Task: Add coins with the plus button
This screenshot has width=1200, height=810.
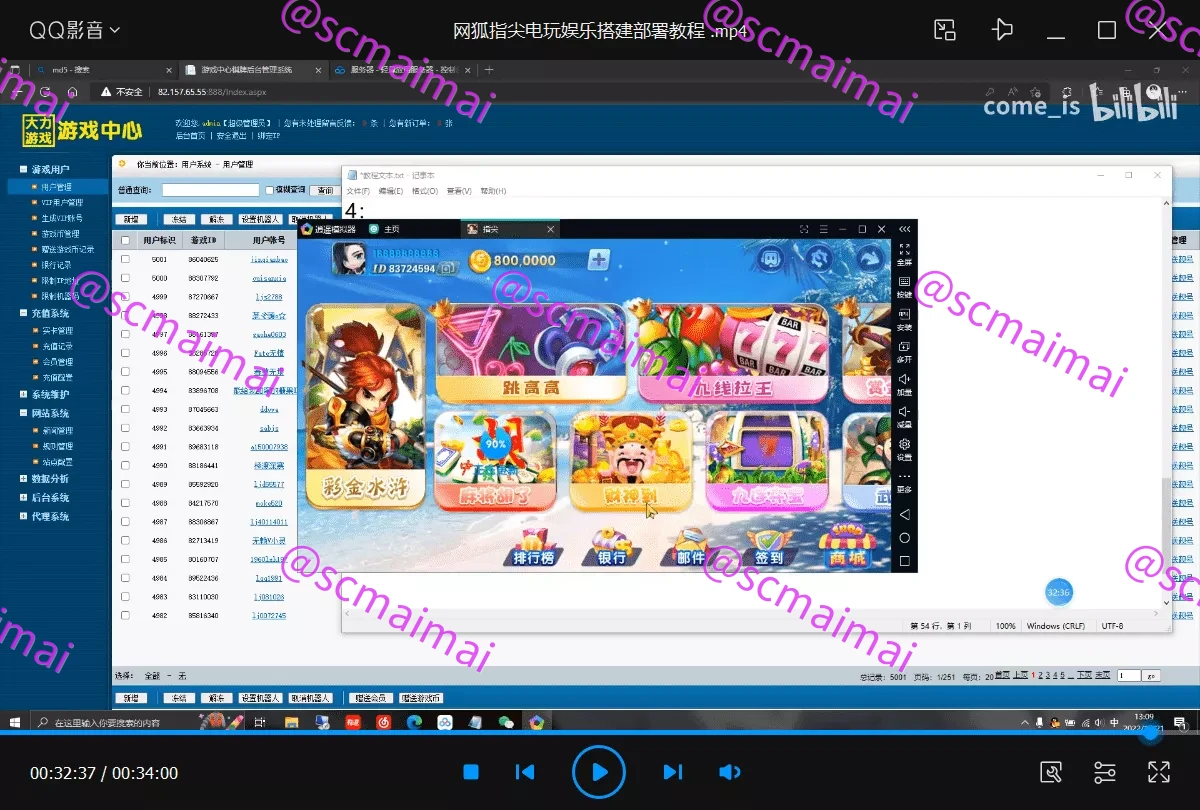Action: pyautogui.click(x=598, y=260)
